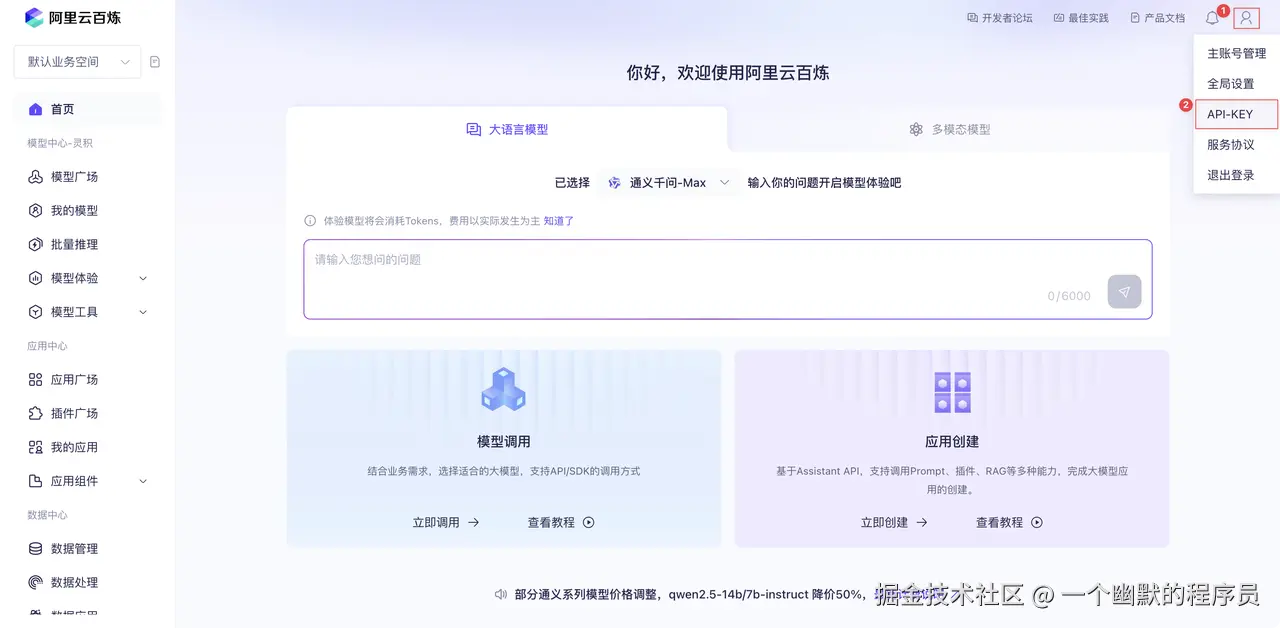Click the 我的模型 sidebar icon
This screenshot has width=1280, height=628.
[35, 211]
